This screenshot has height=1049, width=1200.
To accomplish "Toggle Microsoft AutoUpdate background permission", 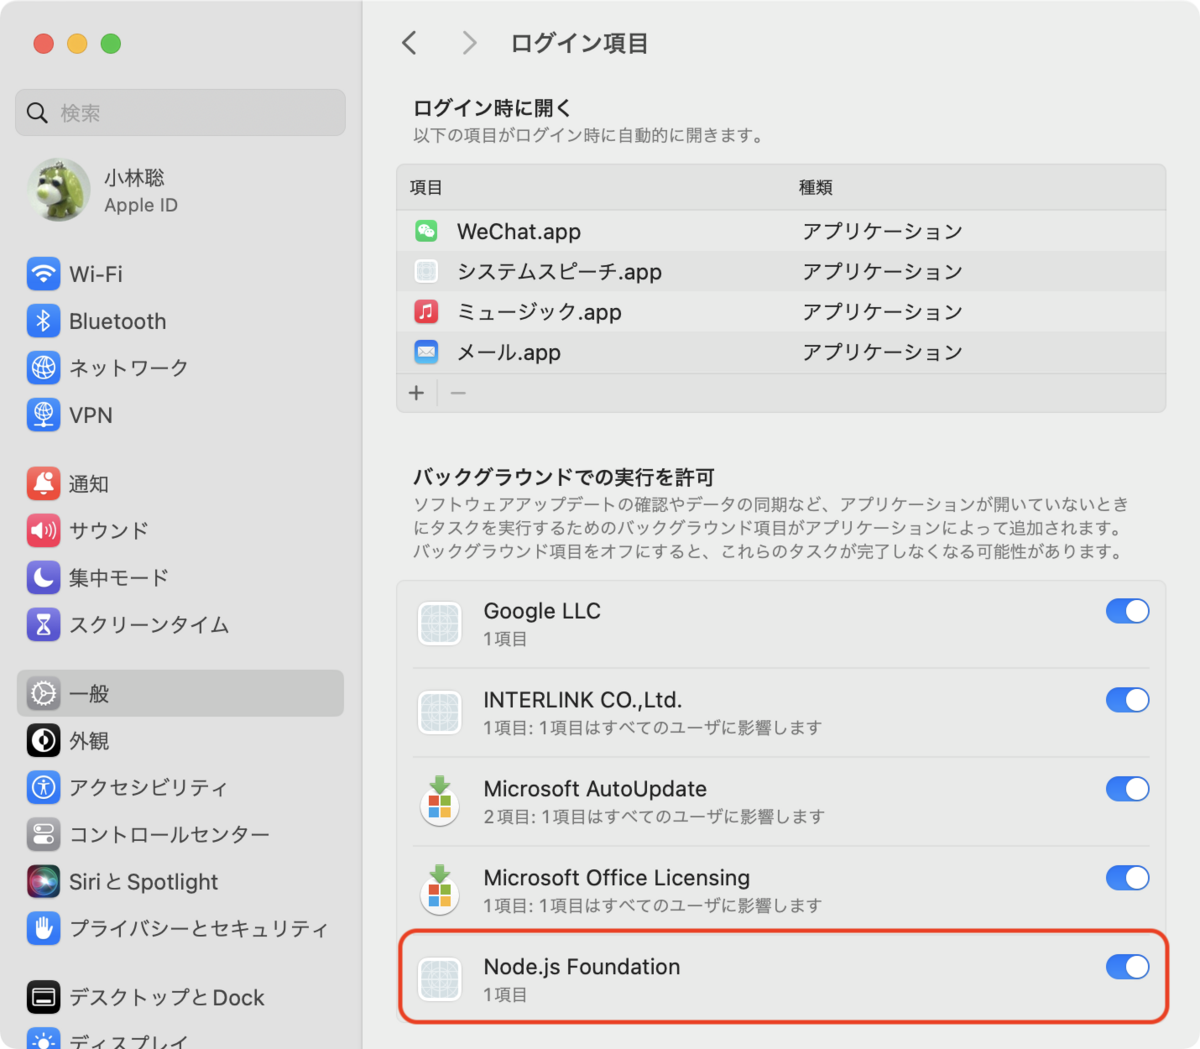I will tap(1127, 789).
